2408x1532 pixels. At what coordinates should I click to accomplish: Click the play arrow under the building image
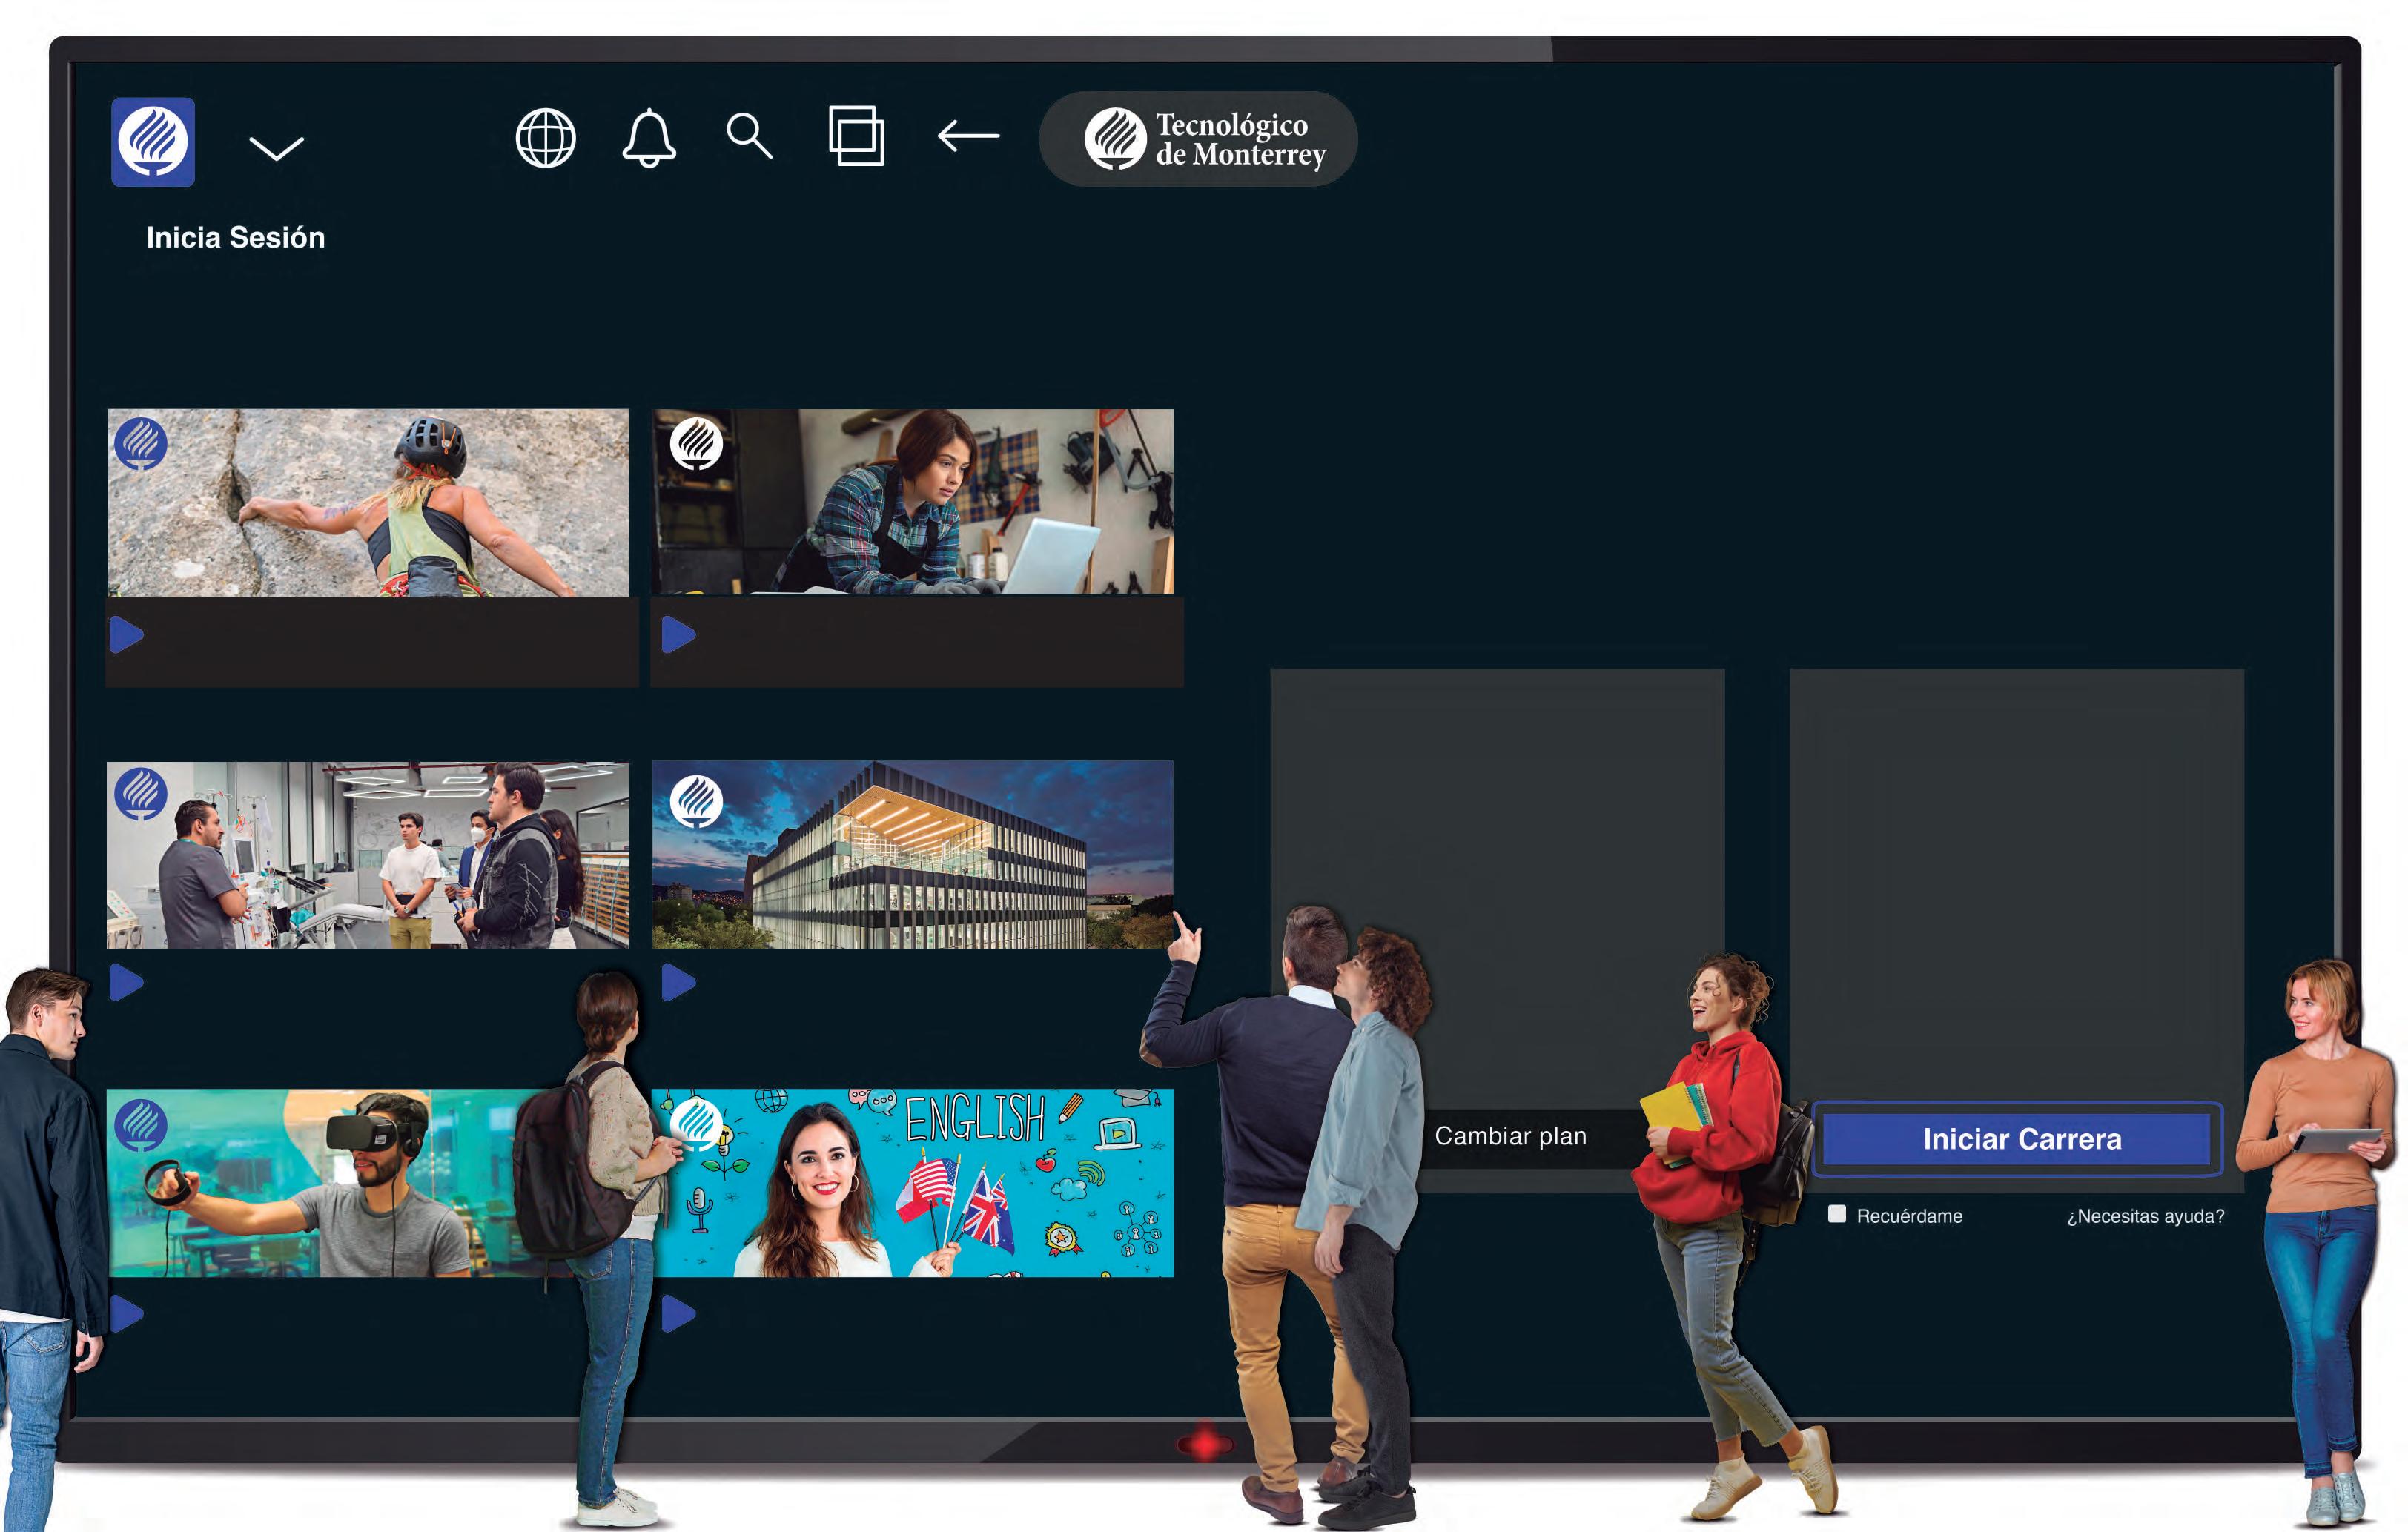click(x=678, y=982)
